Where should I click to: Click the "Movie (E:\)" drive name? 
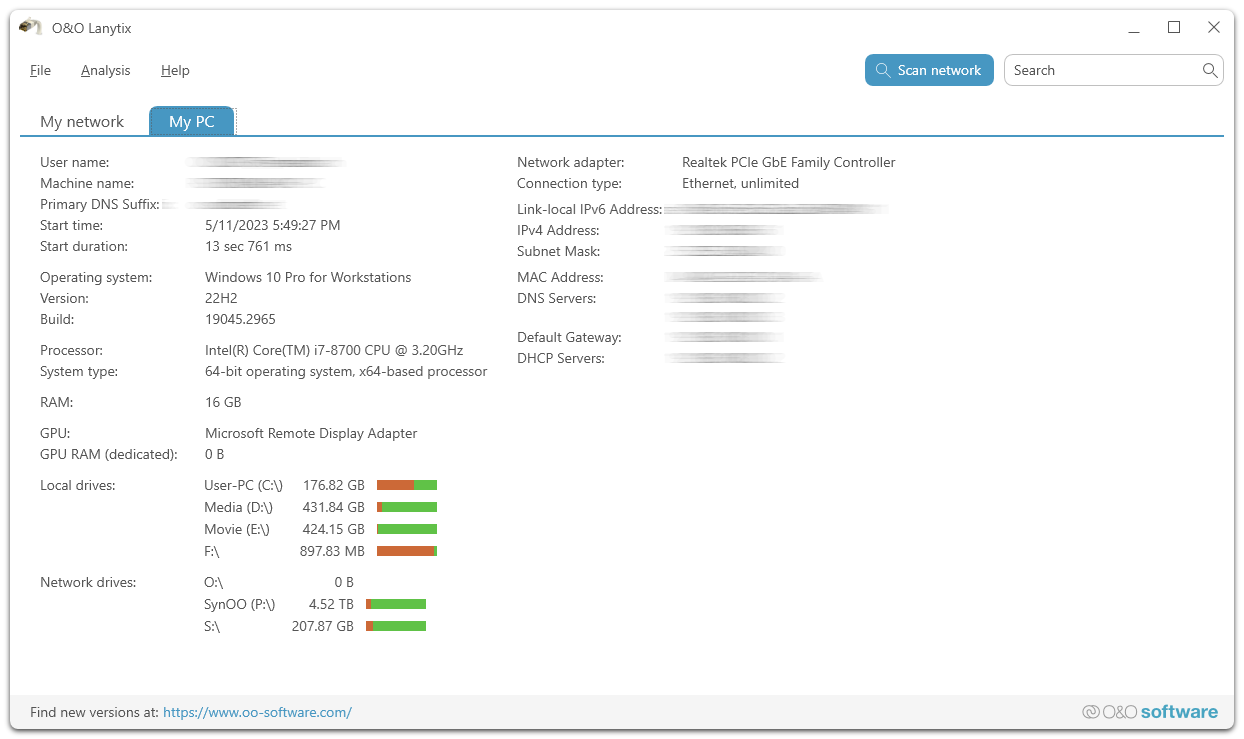pyautogui.click(x=237, y=529)
